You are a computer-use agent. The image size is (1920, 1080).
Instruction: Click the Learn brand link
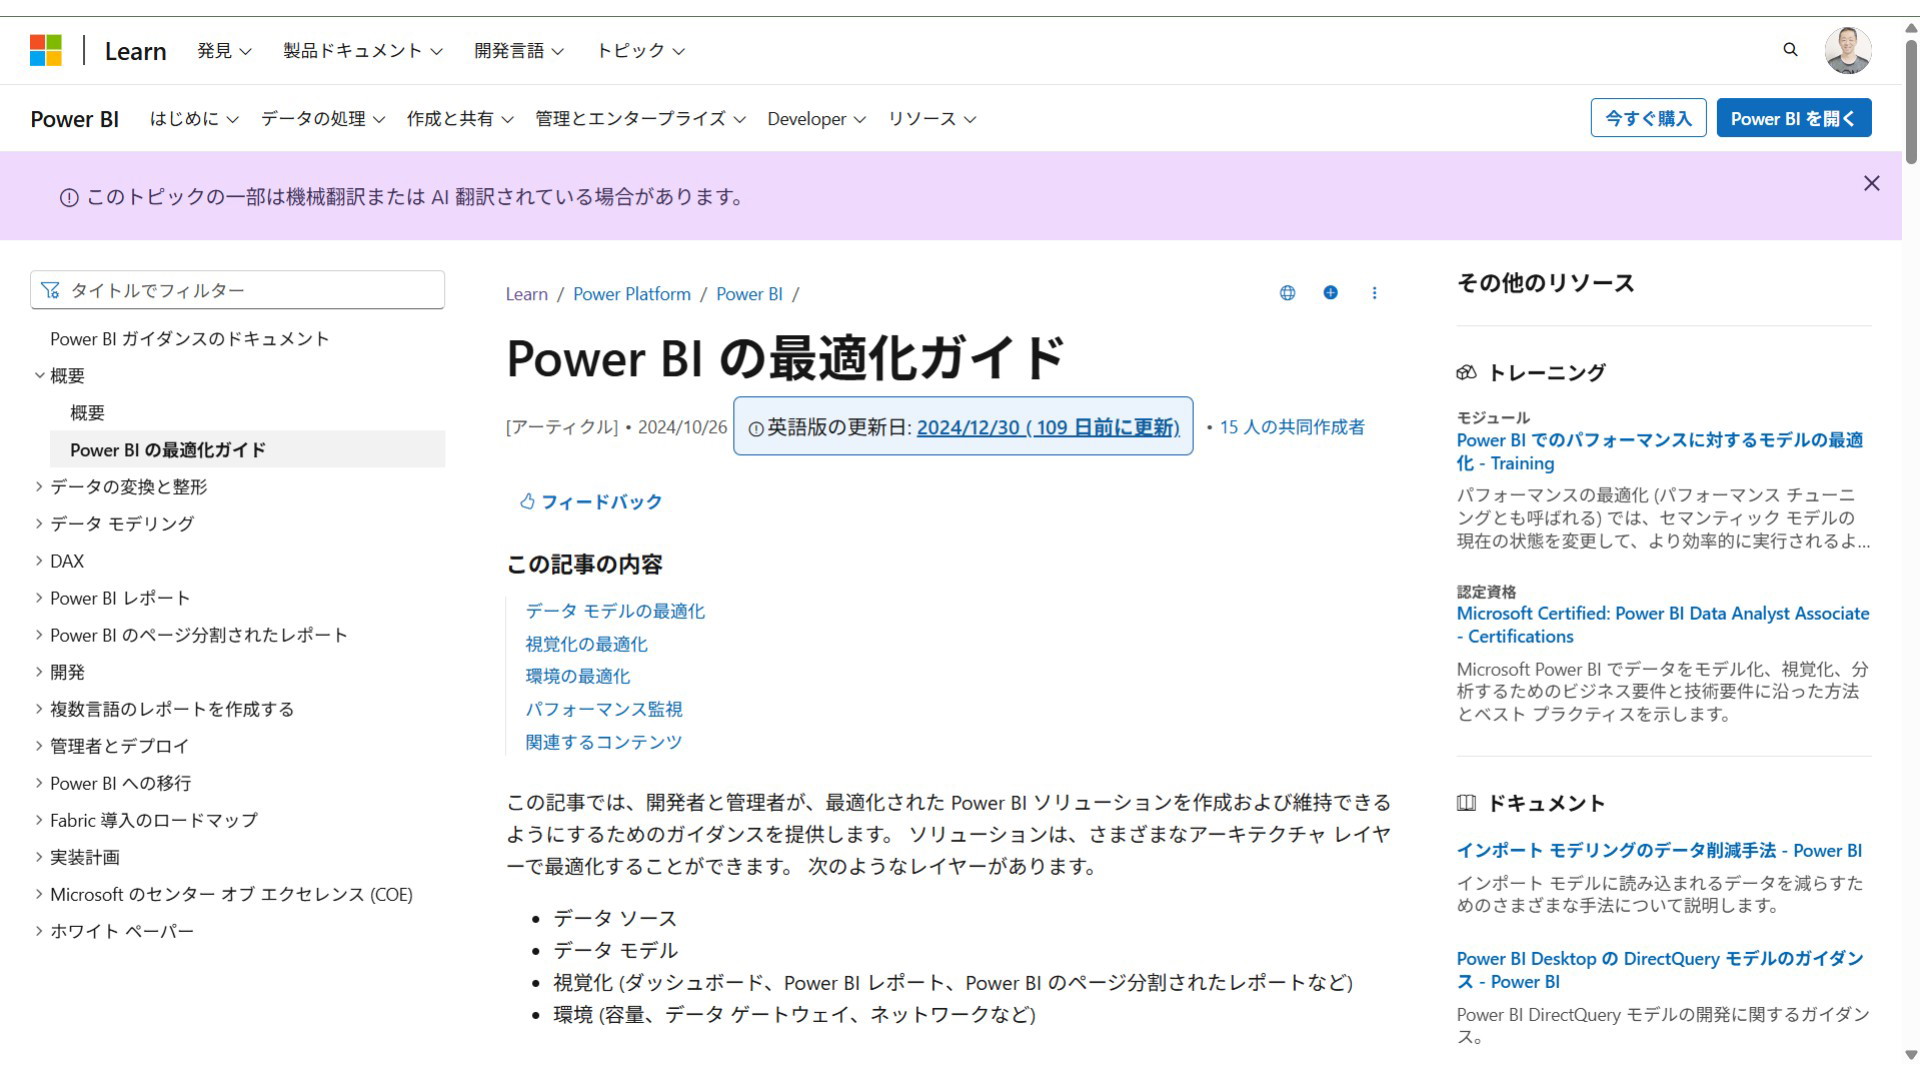click(135, 51)
